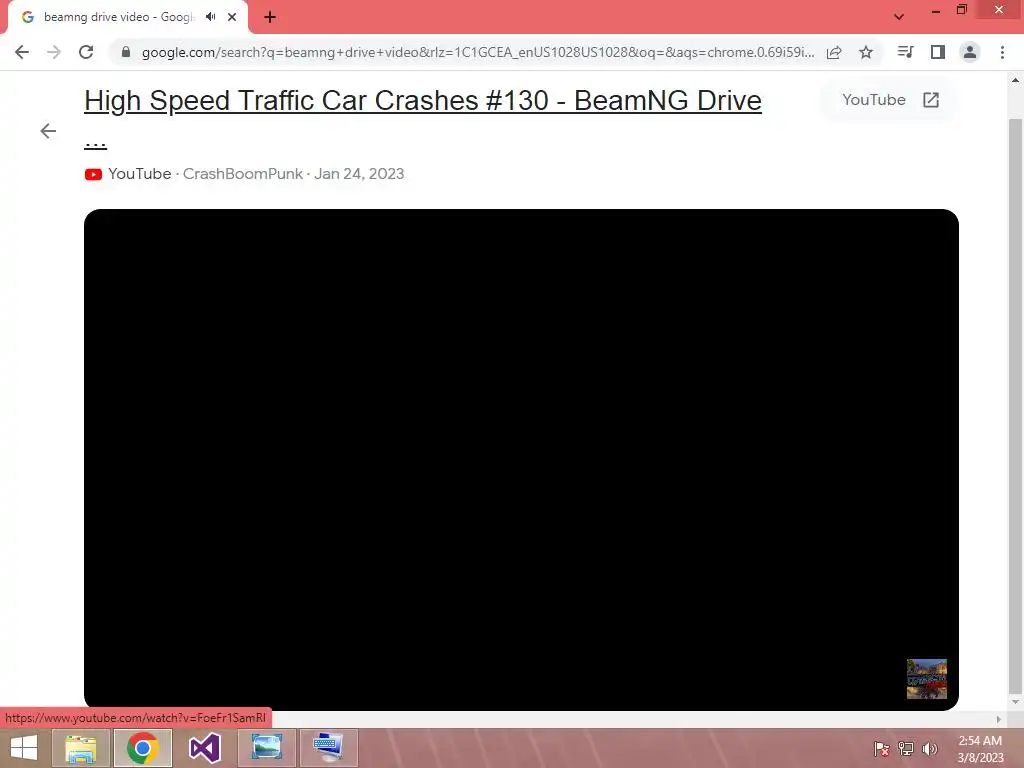Bookmark this page with the star icon
This screenshot has width=1024, height=768.
[x=866, y=52]
